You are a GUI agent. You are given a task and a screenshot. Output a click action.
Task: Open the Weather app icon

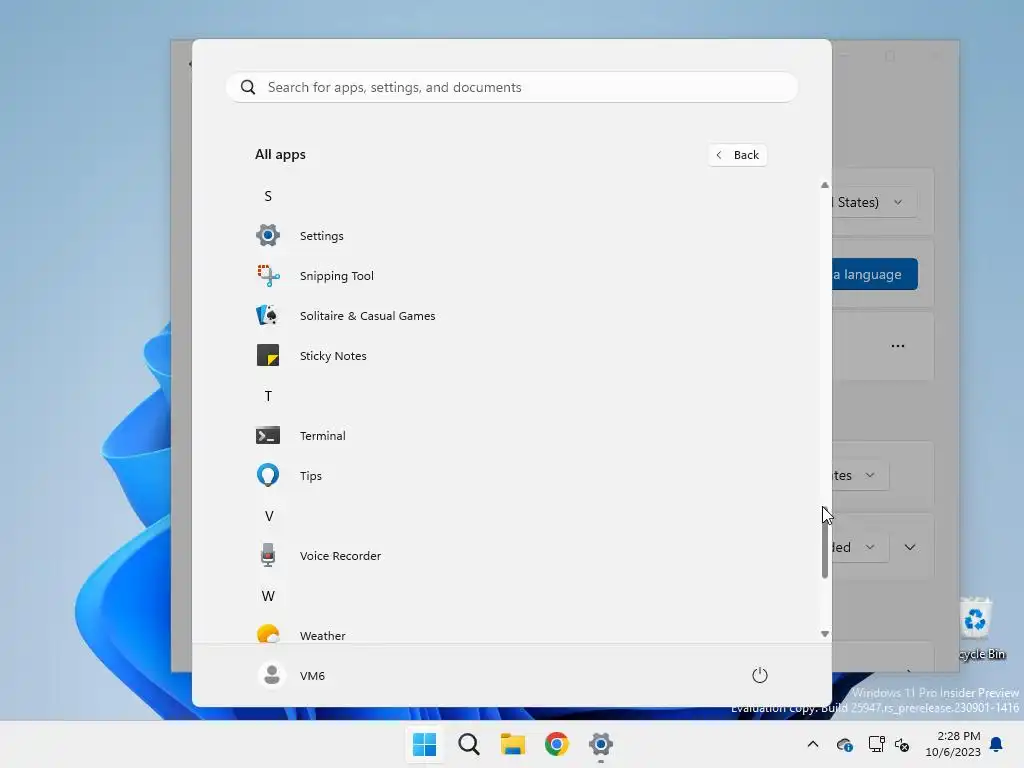tap(268, 634)
